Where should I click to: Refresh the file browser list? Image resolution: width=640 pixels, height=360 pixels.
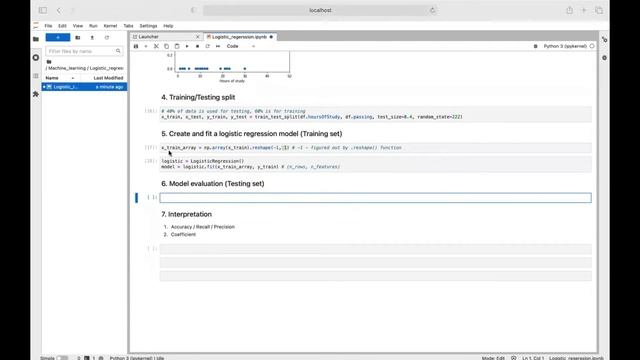[107, 38]
